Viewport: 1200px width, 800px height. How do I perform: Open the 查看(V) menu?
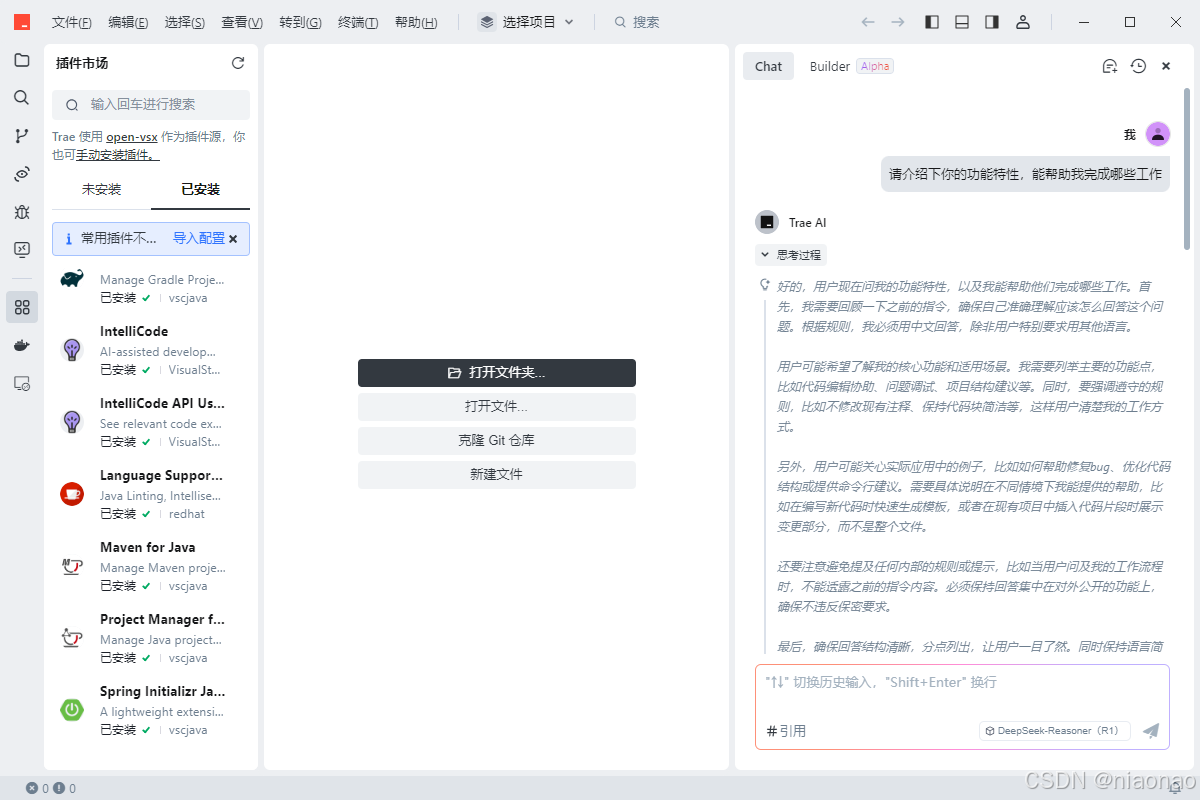(242, 22)
